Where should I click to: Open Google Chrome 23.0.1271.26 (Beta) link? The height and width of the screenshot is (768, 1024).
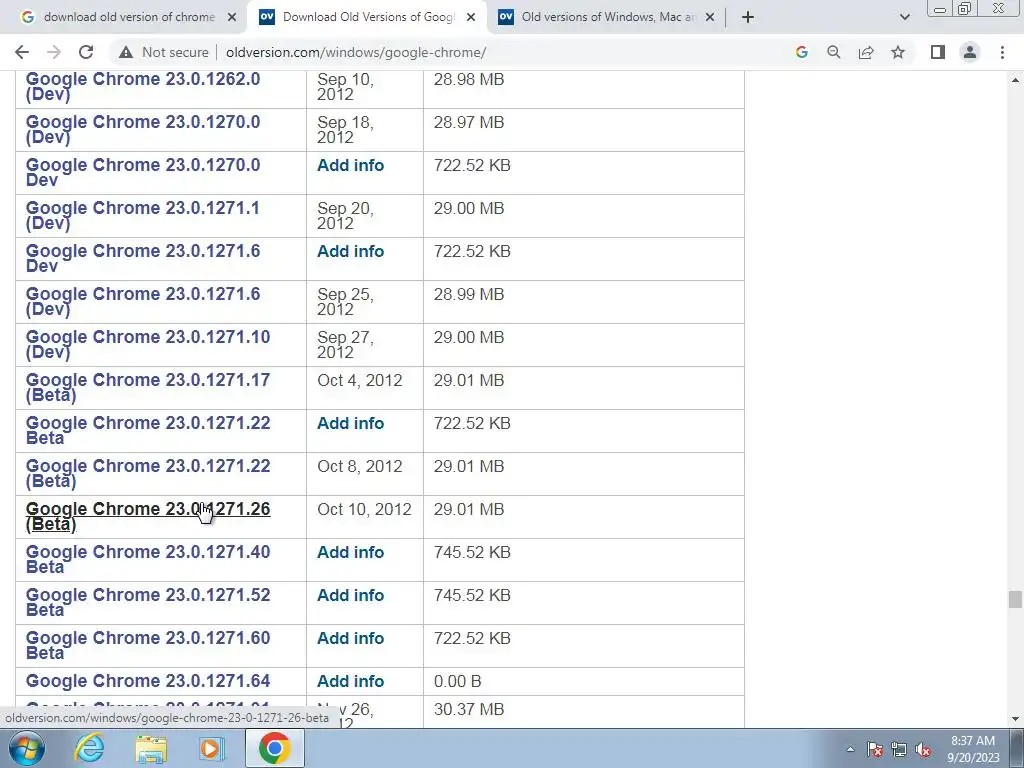(148, 517)
